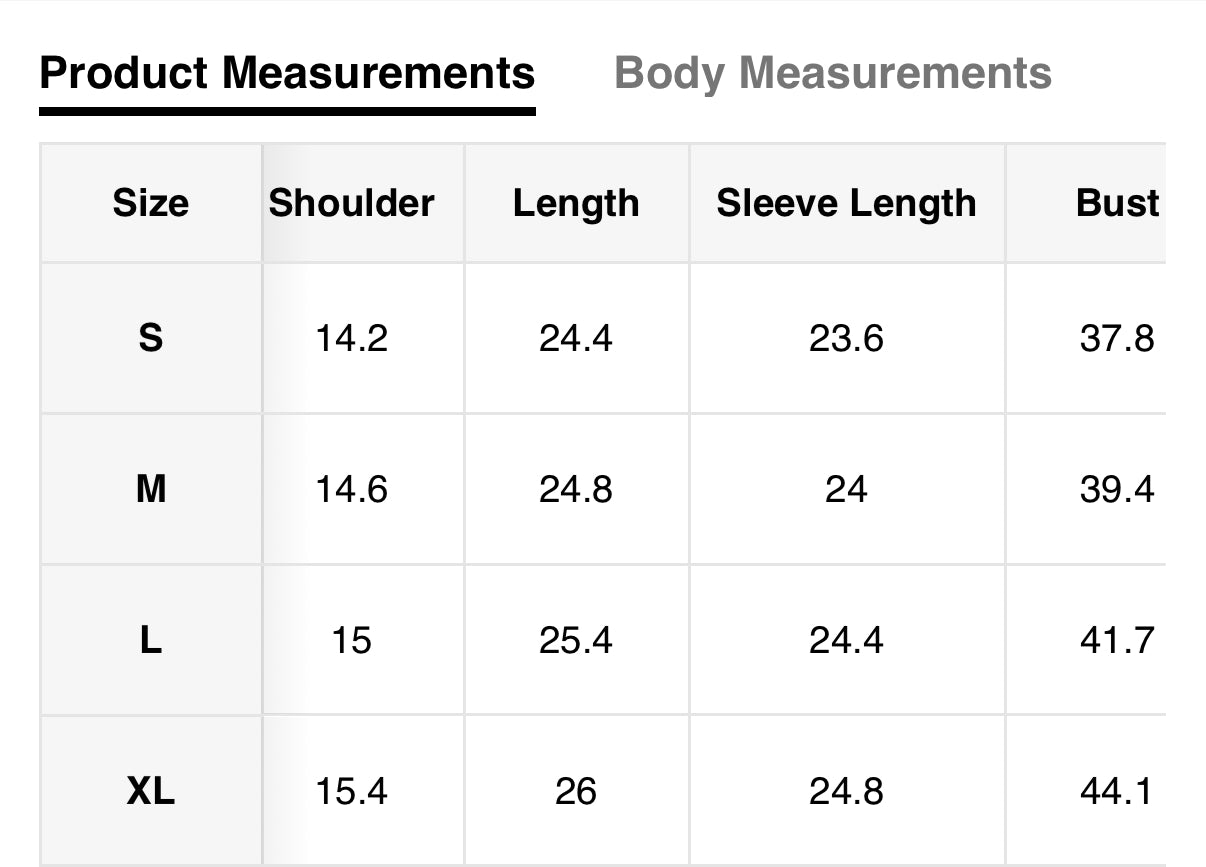Image resolution: width=1206 pixels, height=867 pixels.
Task: Click the Size column header
Action: (x=150, y=203)
